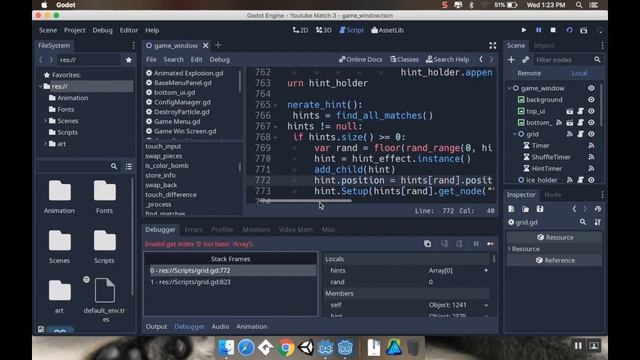Play the edited scene clapper icon
Image resolution: width=640 pixels, height=360 pixels.
click(584, 30)
